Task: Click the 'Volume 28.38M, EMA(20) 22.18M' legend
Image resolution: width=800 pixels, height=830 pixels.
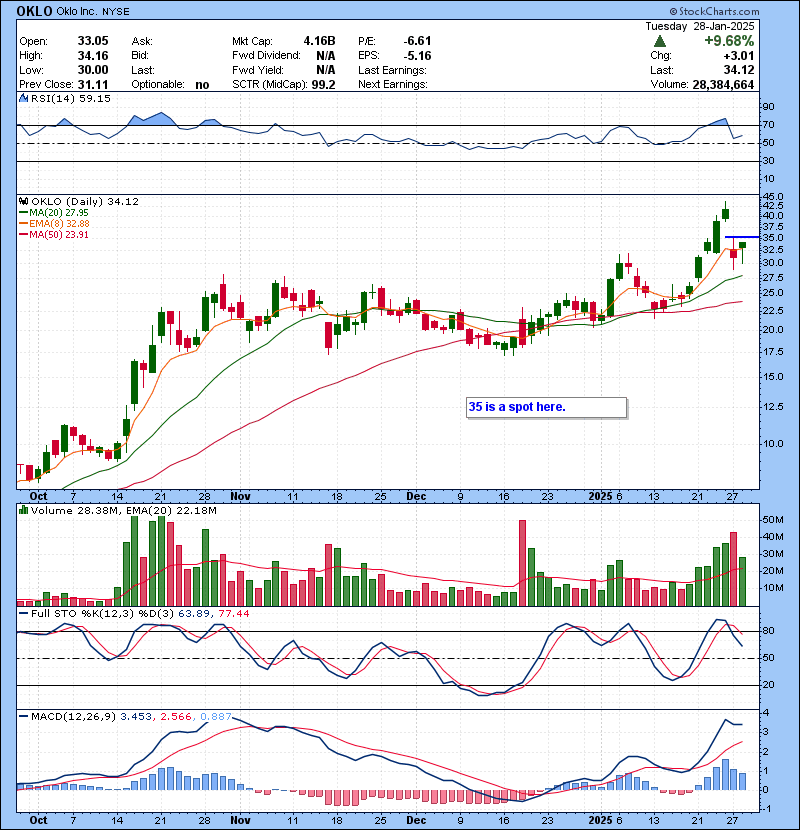Action: 123,510
